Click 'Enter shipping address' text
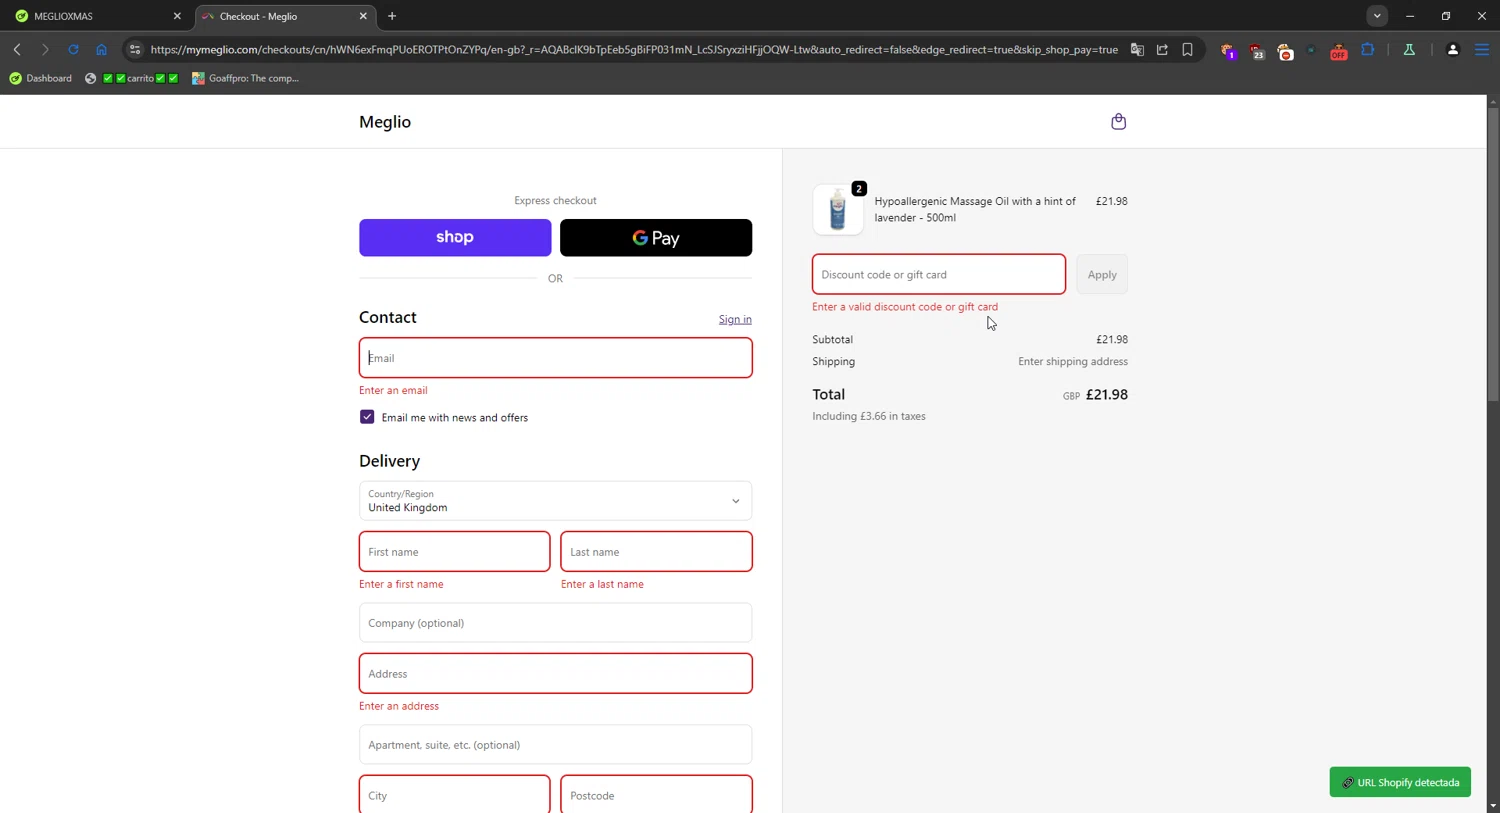Viewport: 1500px width, 813px height. (x=1073, y=362)
